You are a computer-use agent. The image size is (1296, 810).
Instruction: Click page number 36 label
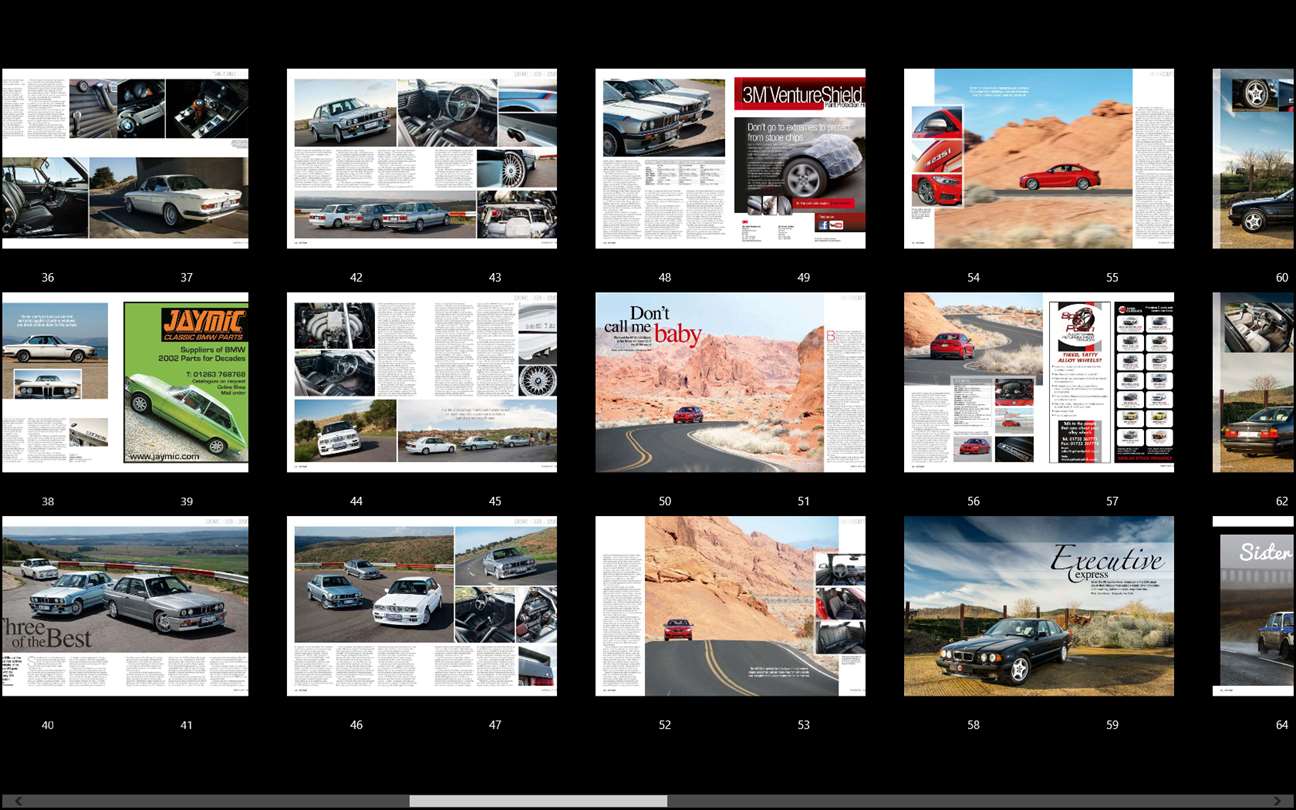pyautogui.click(x=48, y=278)
